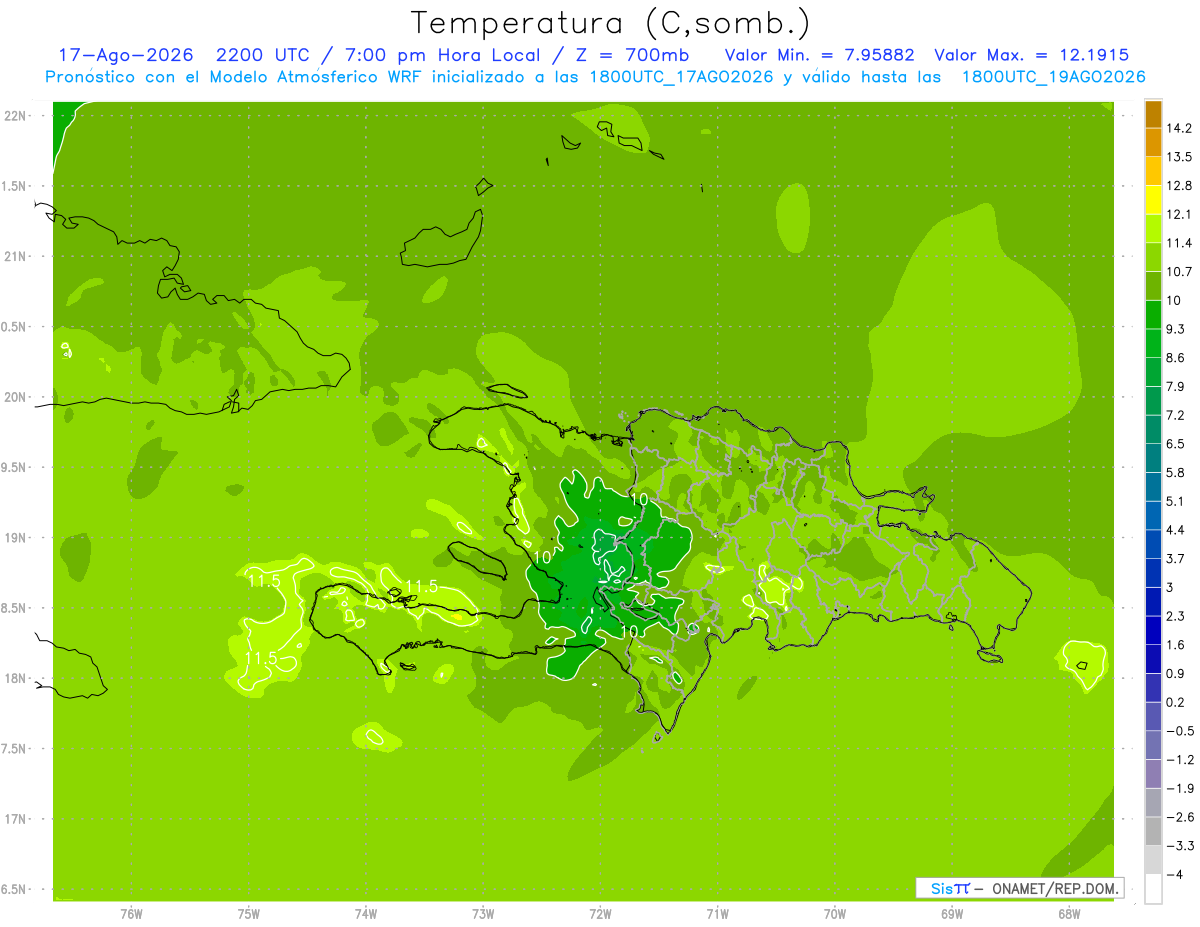Click the '70W' longitude label
Viewport: 1200px width, 927px height.
pyautogui.click(x=835, y=914)
